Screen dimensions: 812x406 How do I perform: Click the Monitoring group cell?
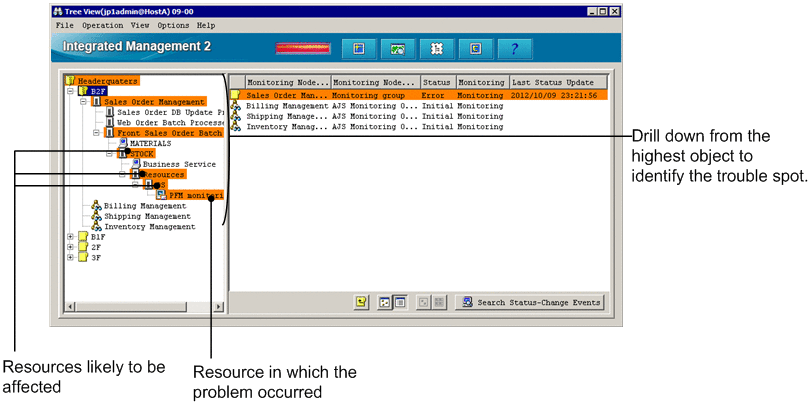point(366,95)
